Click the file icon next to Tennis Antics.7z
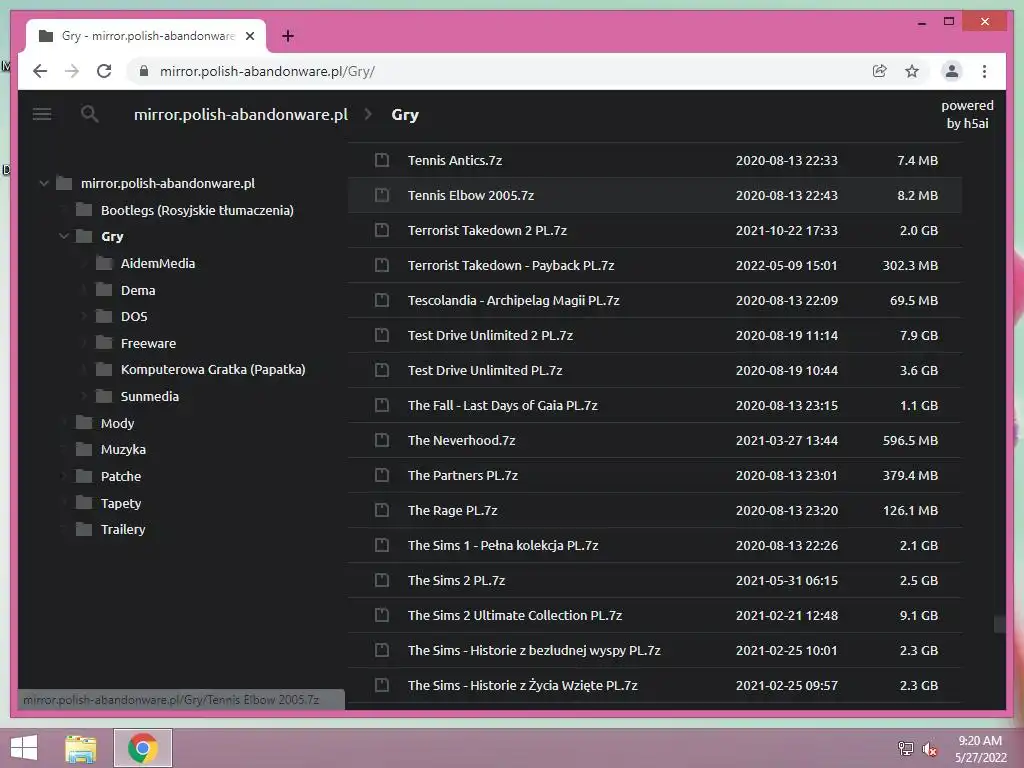This screenshot has height=768, width=1024. click(x=382, y=160)
